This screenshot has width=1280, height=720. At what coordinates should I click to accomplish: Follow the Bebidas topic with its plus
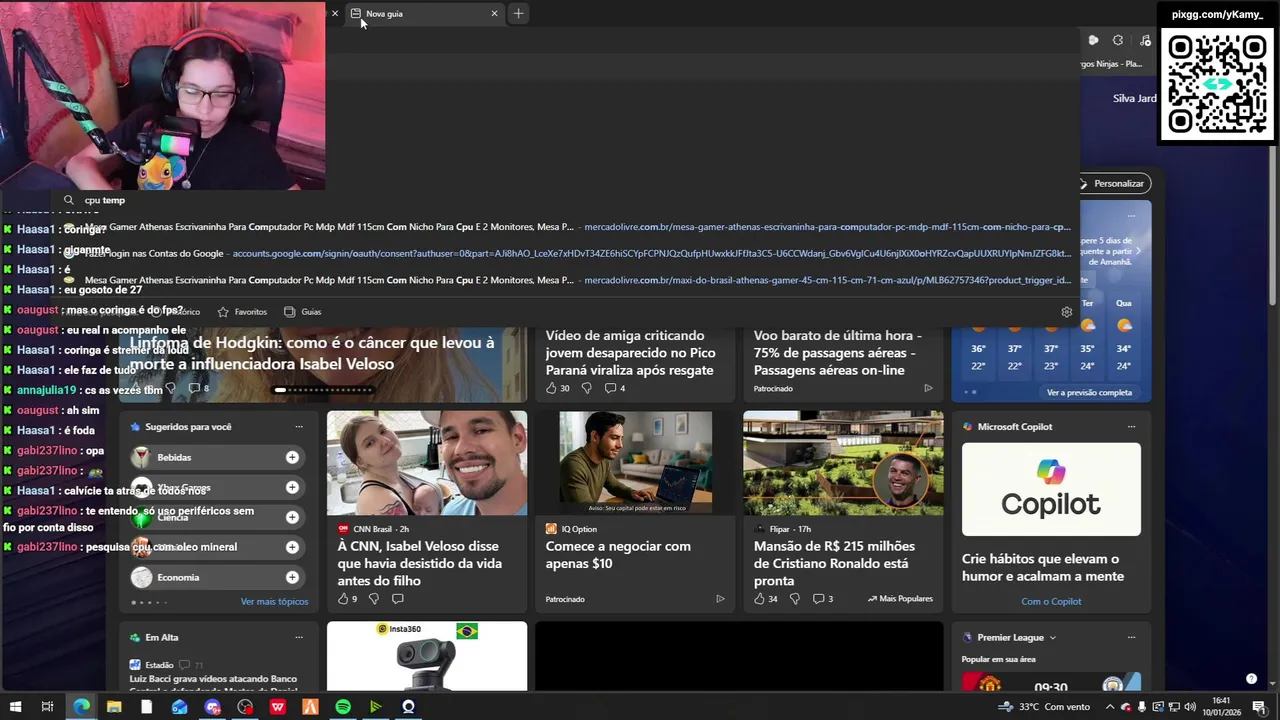click(292, 457)
